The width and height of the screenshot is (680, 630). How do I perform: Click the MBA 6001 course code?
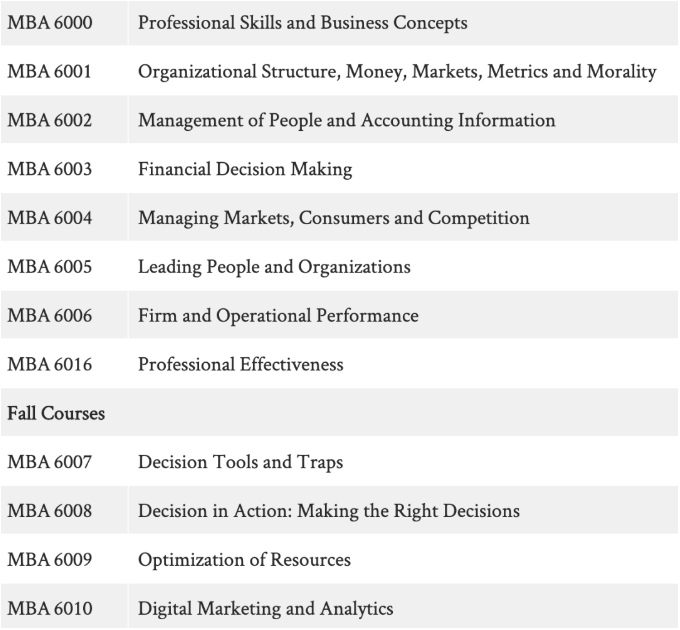pyautogui.click(x=50, y=72)
